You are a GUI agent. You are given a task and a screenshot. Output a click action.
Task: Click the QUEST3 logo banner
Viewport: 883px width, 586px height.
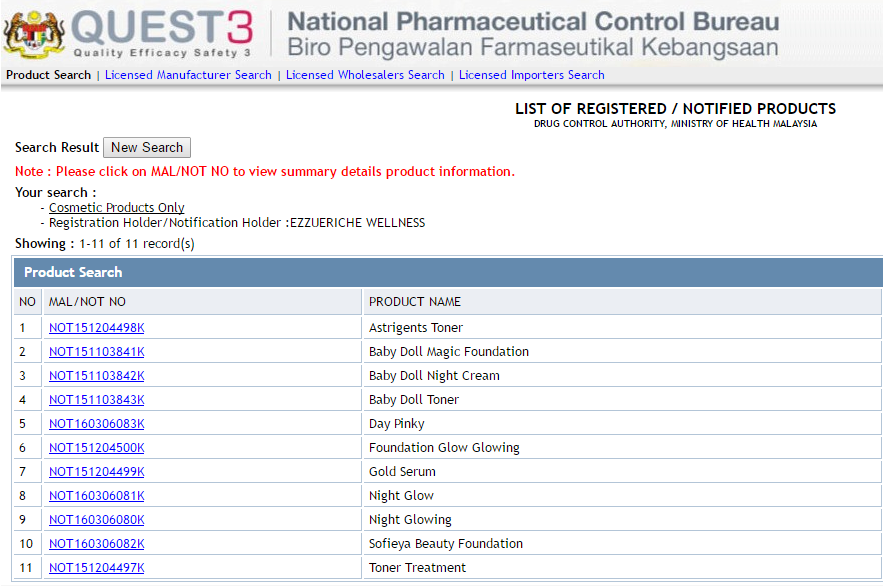[162, 33]
